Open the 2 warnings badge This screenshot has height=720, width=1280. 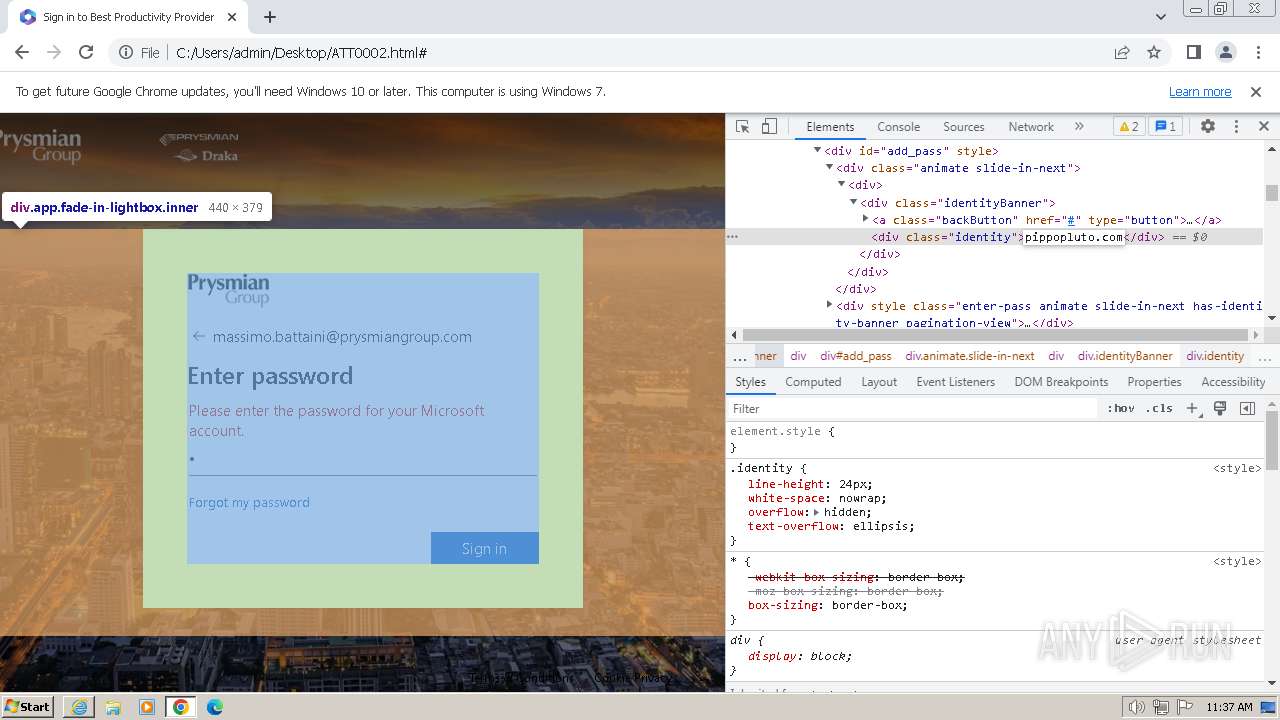pyautogui.click(x=1129, y=127)
